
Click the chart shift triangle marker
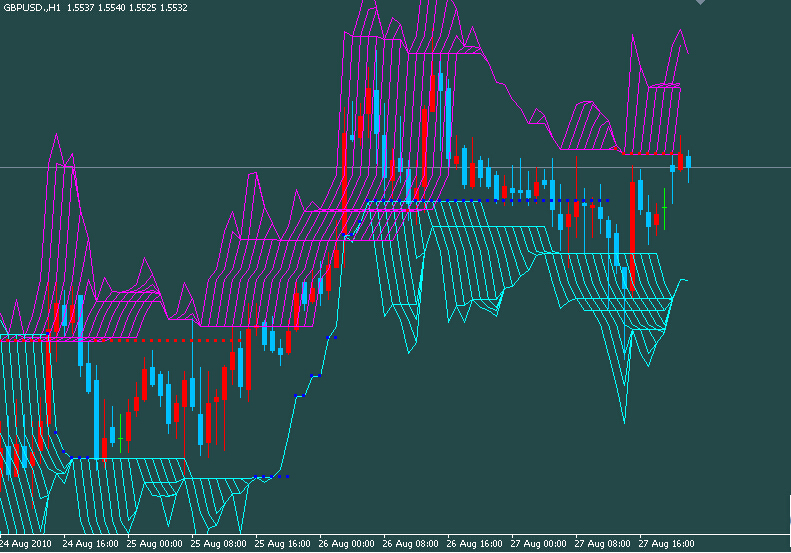point(700,2)
